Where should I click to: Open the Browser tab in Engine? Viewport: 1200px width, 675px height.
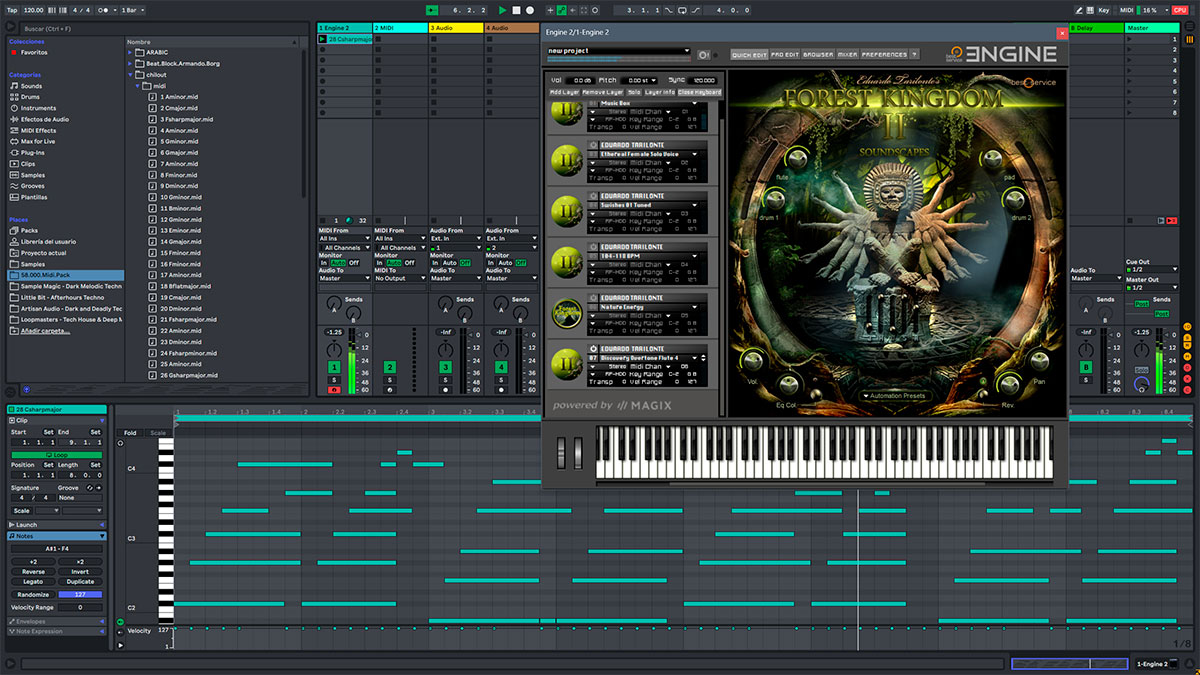[818, 55]
